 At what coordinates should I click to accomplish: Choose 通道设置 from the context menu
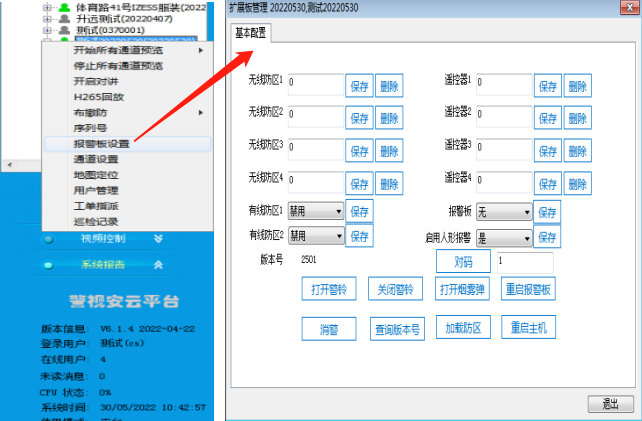pyautogui.click(x=95, y=159)
